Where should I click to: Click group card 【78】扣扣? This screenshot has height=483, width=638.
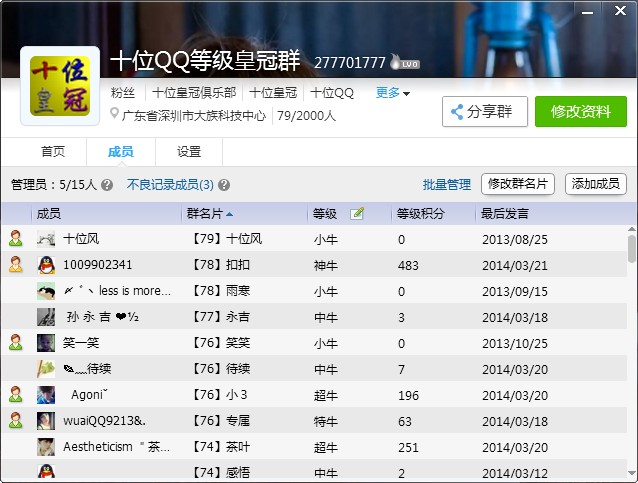click(x=221, y=264)
